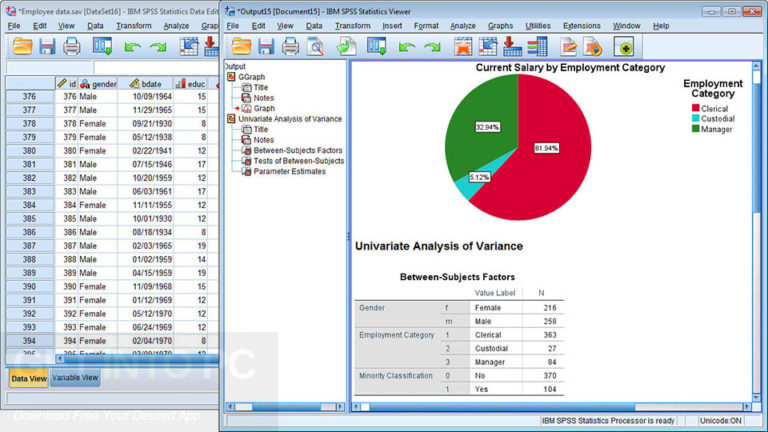The width and height of the screenshot is (768, 432).
Task: Click the Go to Data star icon
Action: pyautogui.click(x=463, y=47)
